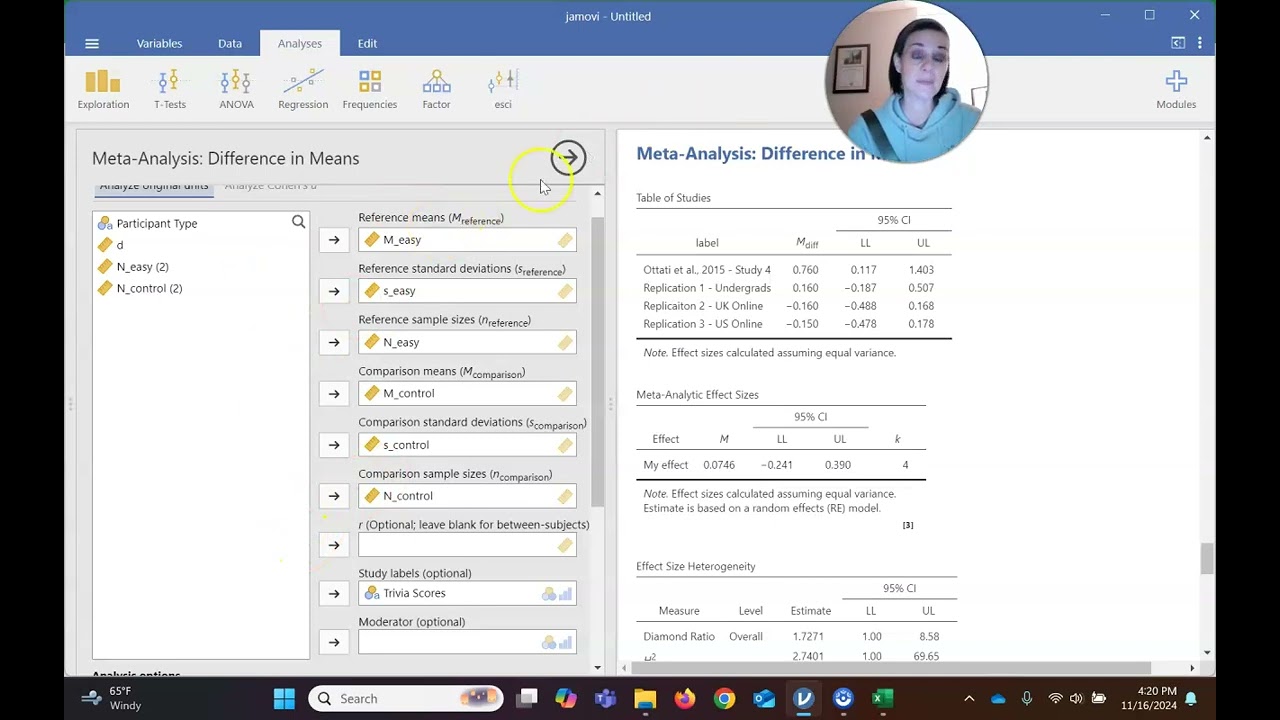Image resolution: width=1280 pixels, height=720 pixels.
Task: Click the Trivia Scores study labels field
Action: 467,593
